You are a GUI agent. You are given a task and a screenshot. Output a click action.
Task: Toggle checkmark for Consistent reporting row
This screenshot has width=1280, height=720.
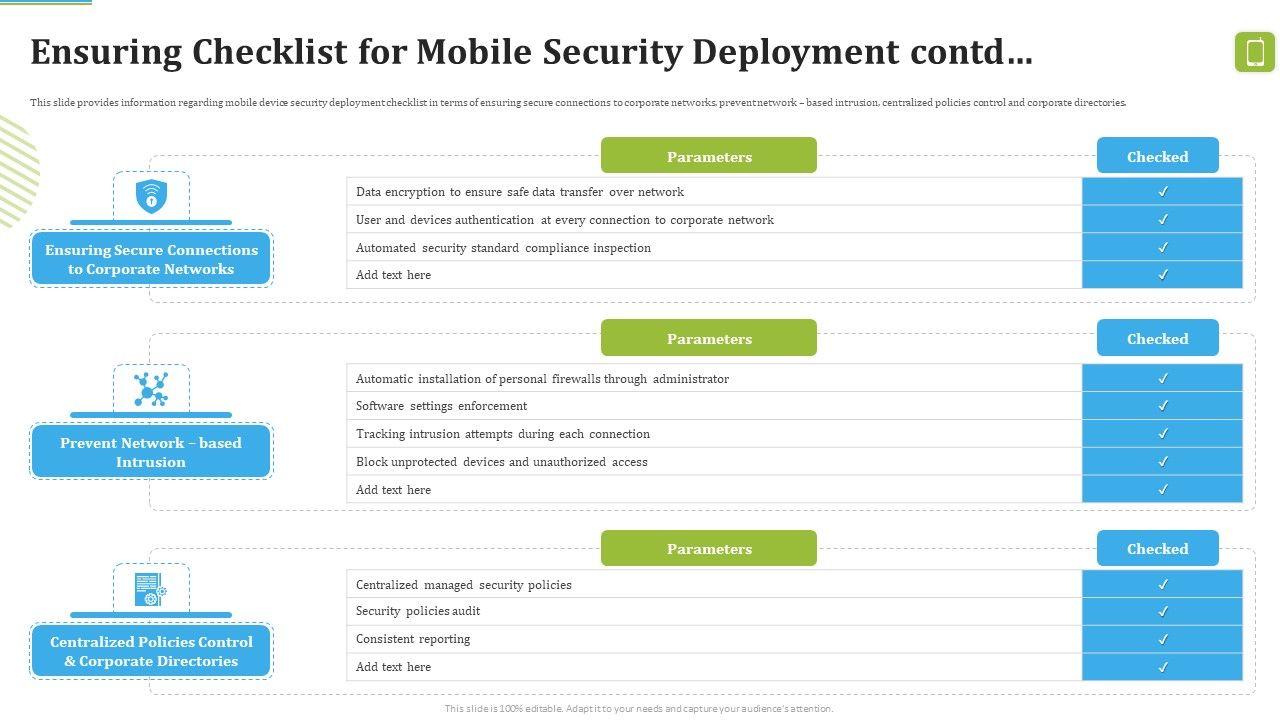coord(1162,639)
